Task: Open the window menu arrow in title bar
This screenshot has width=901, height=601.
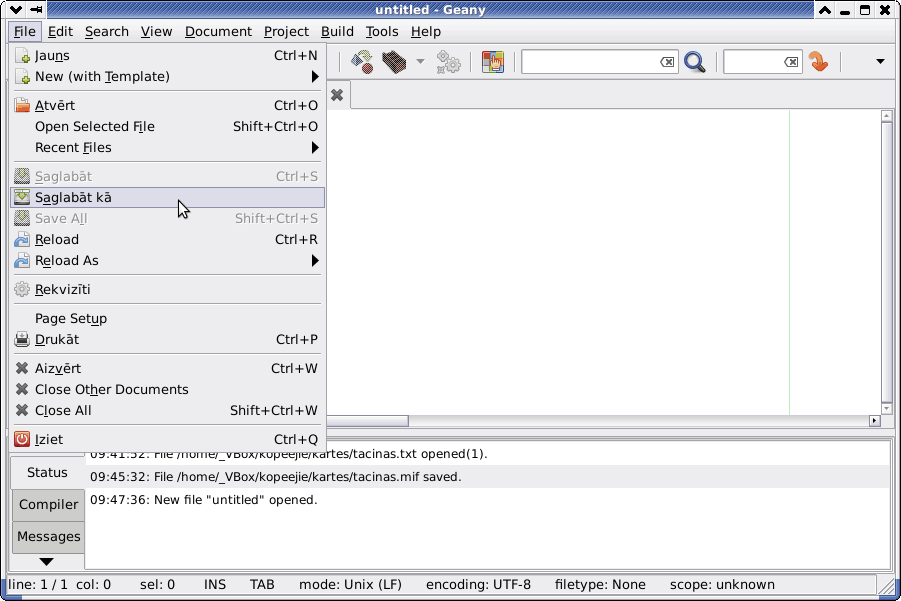Action: (x=17, y=10)
